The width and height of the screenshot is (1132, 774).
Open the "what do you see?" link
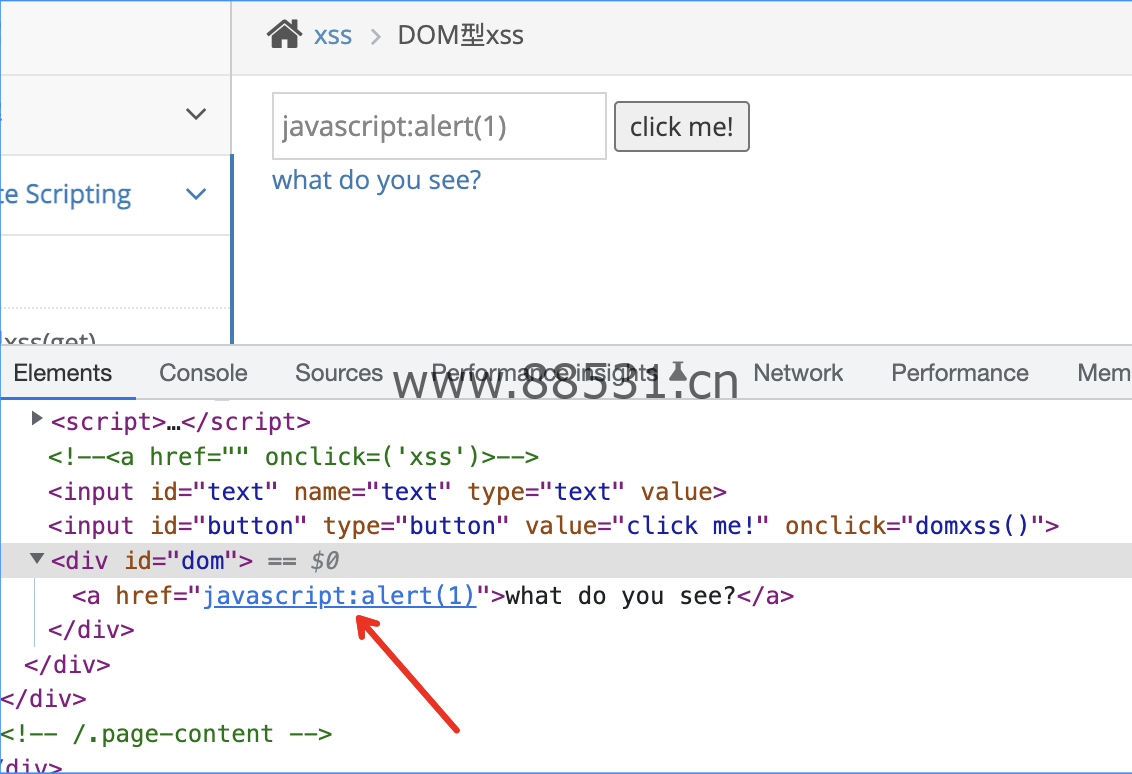376,180
